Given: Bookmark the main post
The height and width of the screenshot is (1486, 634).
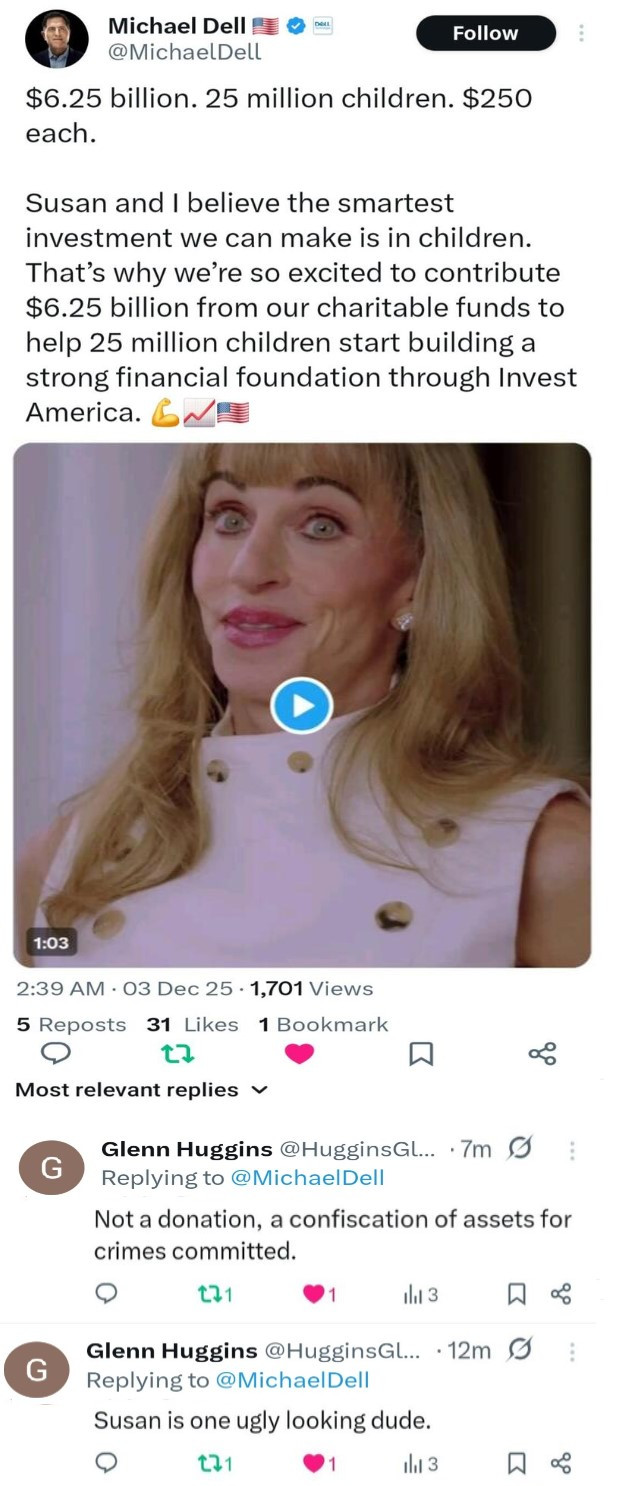Looking at the screenshot, I should (422, 1053).
